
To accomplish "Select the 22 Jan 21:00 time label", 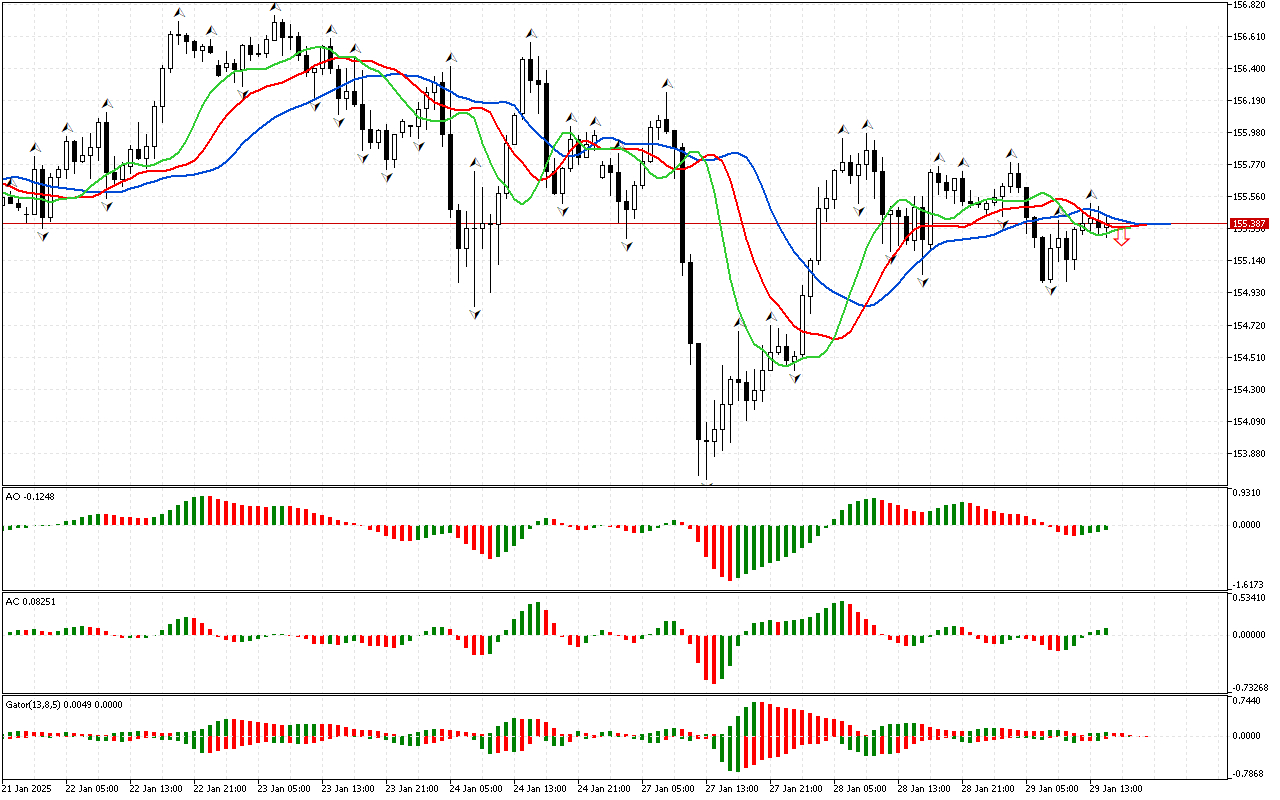I will tap(220, 788).
